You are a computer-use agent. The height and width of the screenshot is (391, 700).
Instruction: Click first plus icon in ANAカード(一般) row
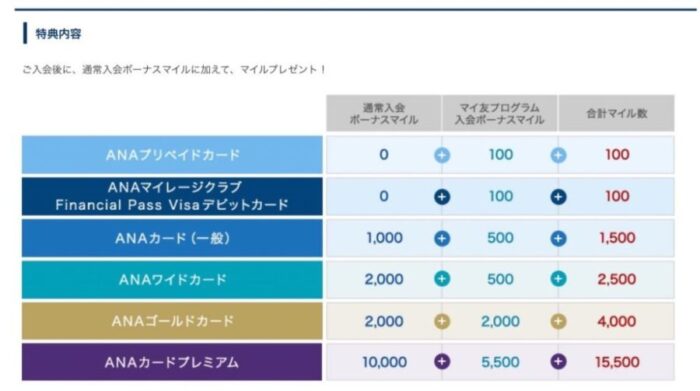(x=442, y=238)
